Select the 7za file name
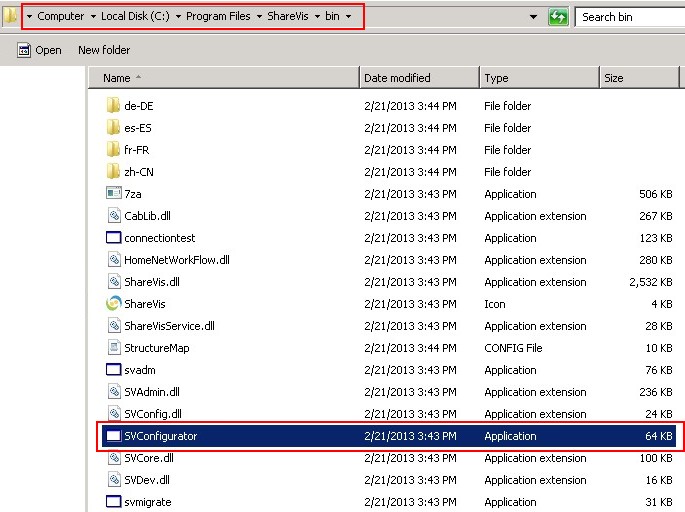685x512 pixels. pyautogui.click(x=132, y=194)
